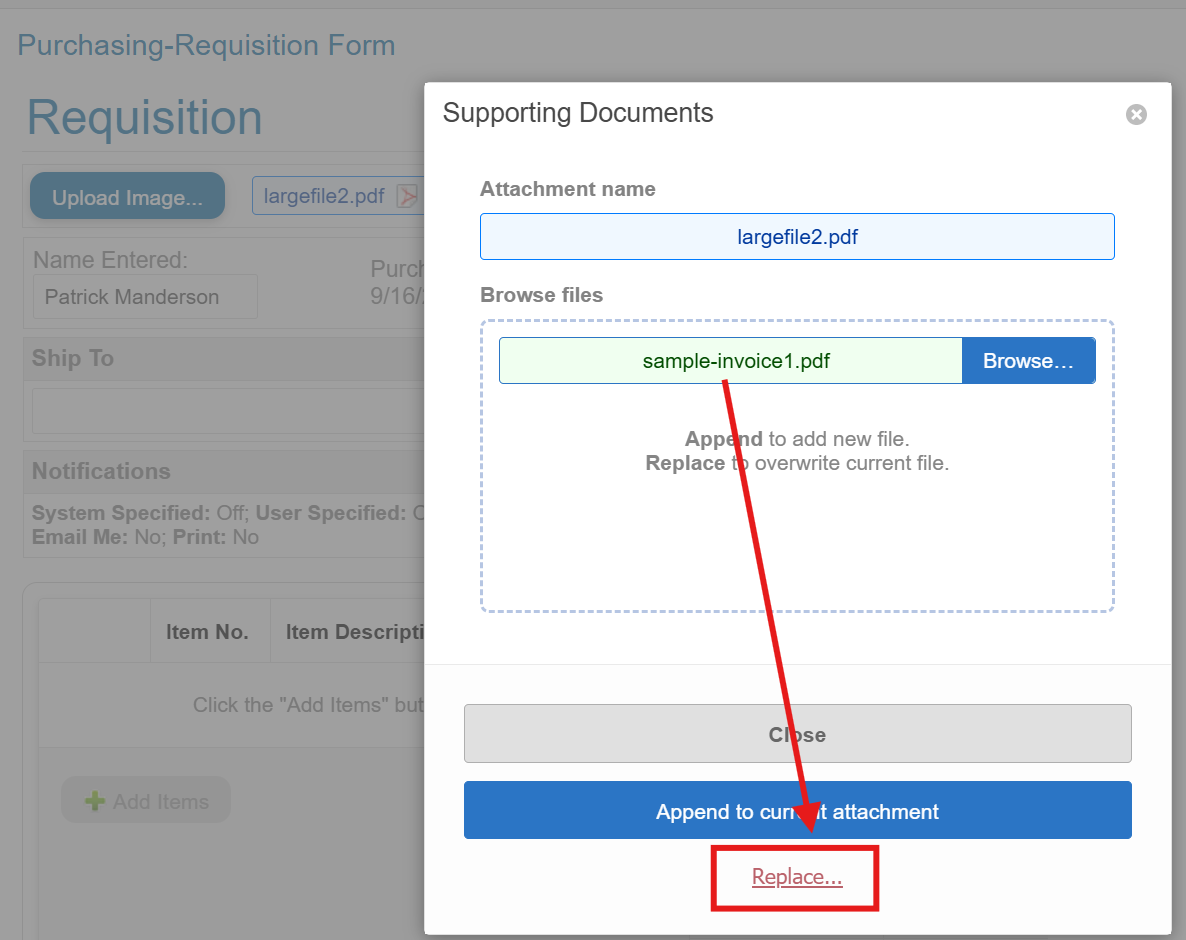Close the Supporting Documents dialog with X icon
This screenshot has width=1186, height=940.
click(1136, 115)
